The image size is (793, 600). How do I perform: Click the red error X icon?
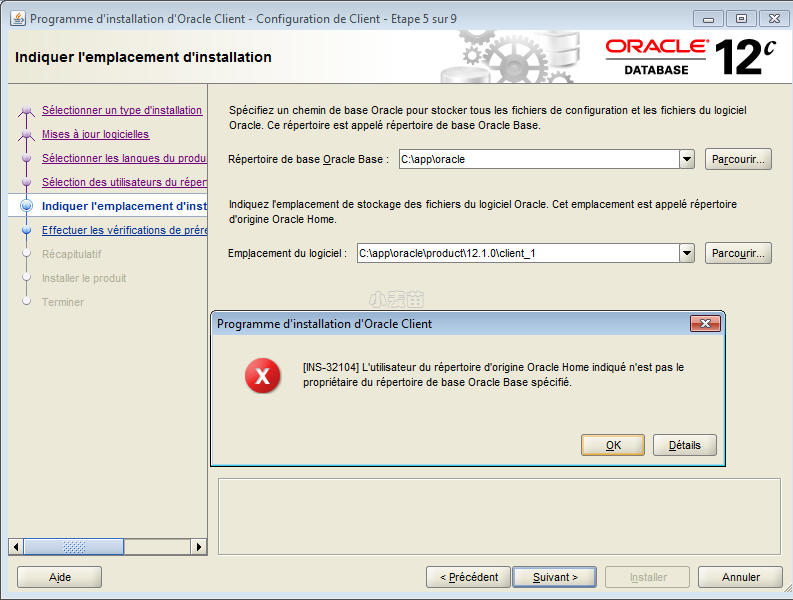262,376
